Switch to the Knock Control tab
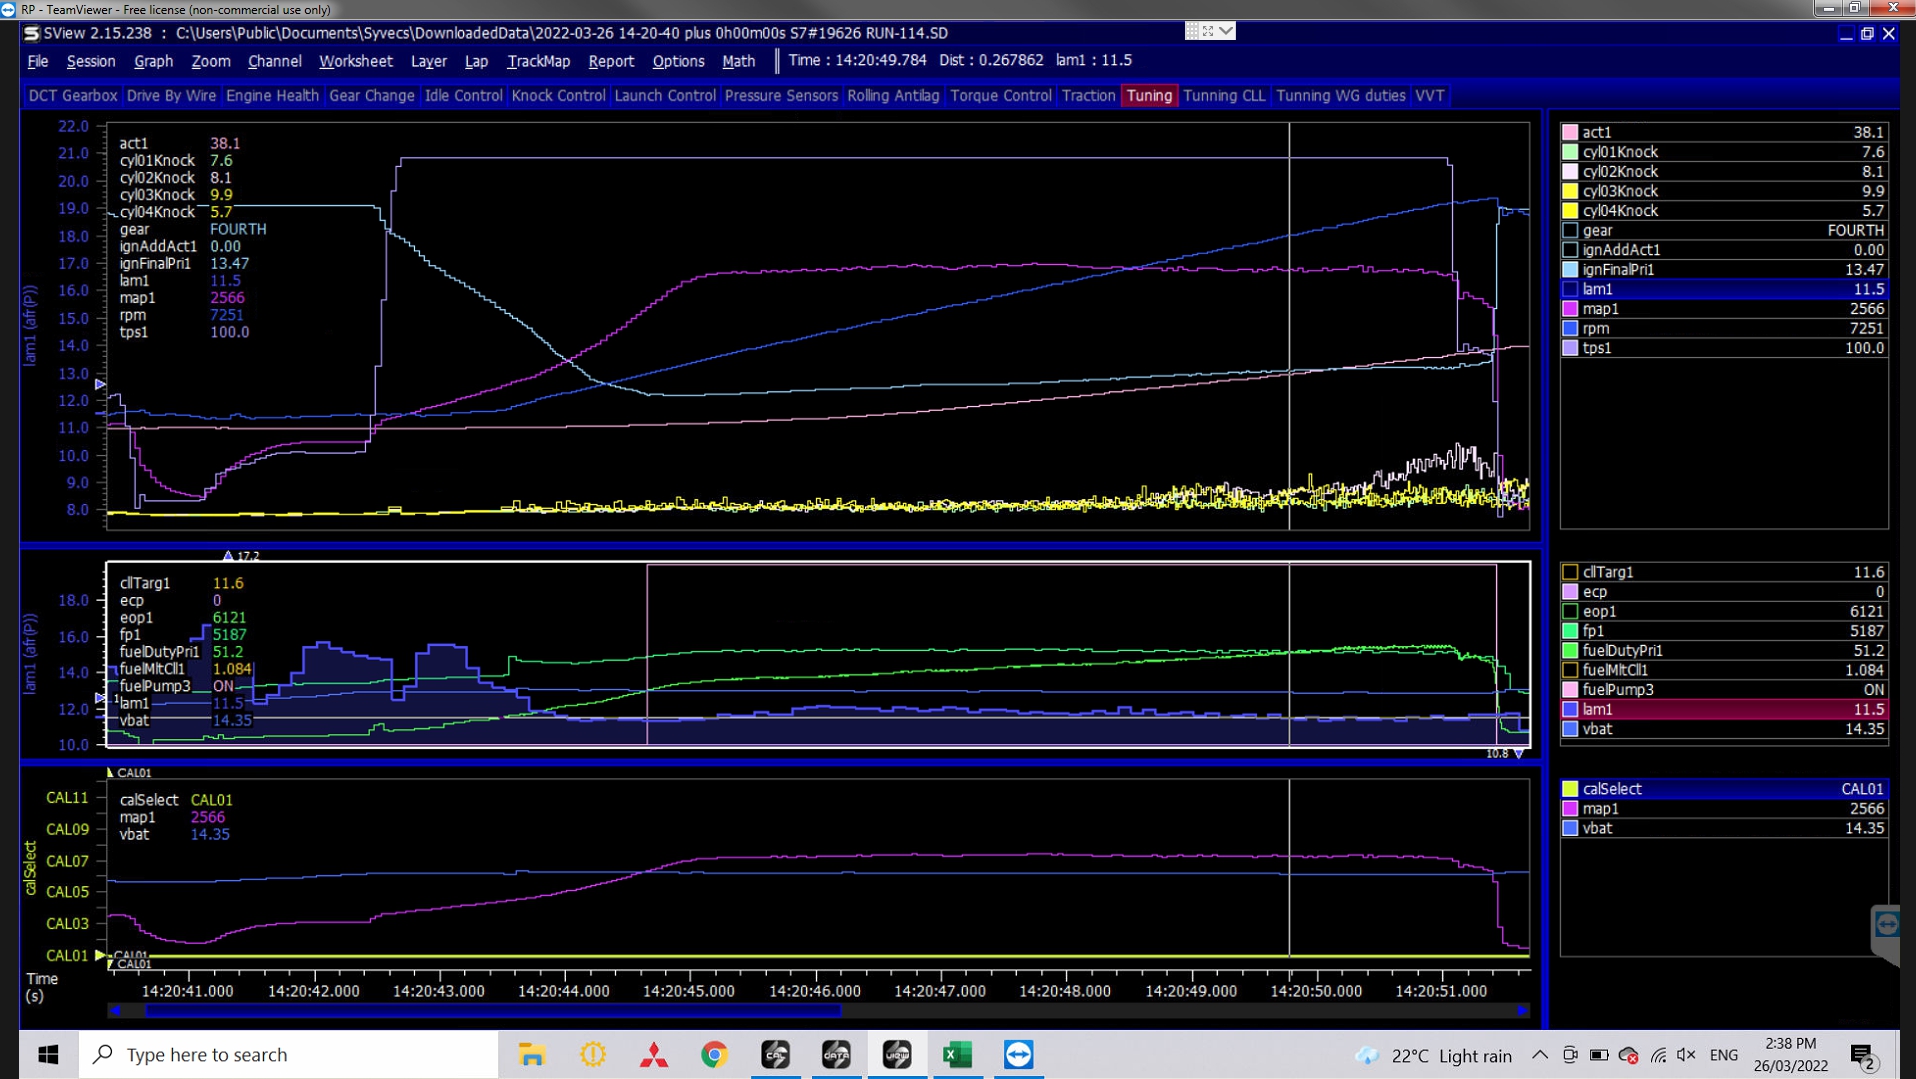1916x1079 pixels. tap(558, 96)
